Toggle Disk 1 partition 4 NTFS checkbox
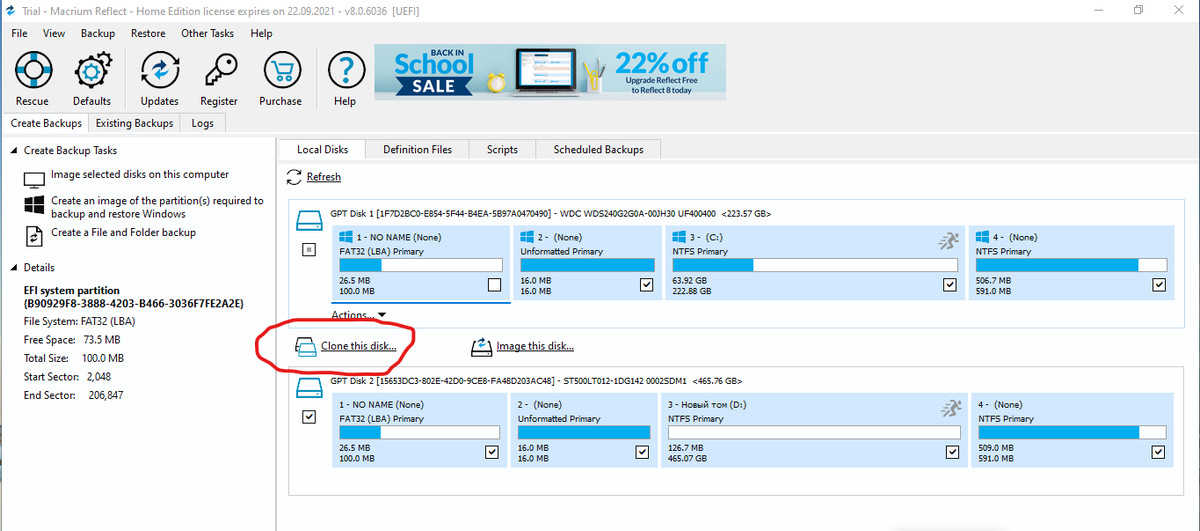1200x531 pixels. (1159, 286)
